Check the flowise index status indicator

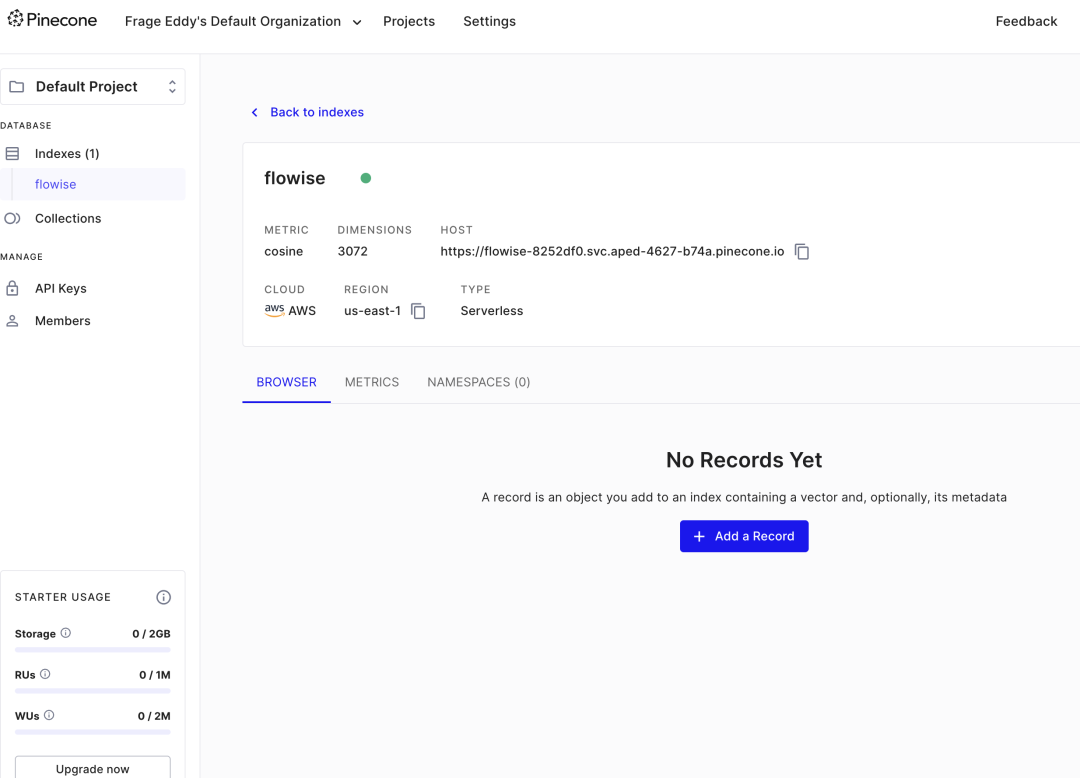pos(366,177)
